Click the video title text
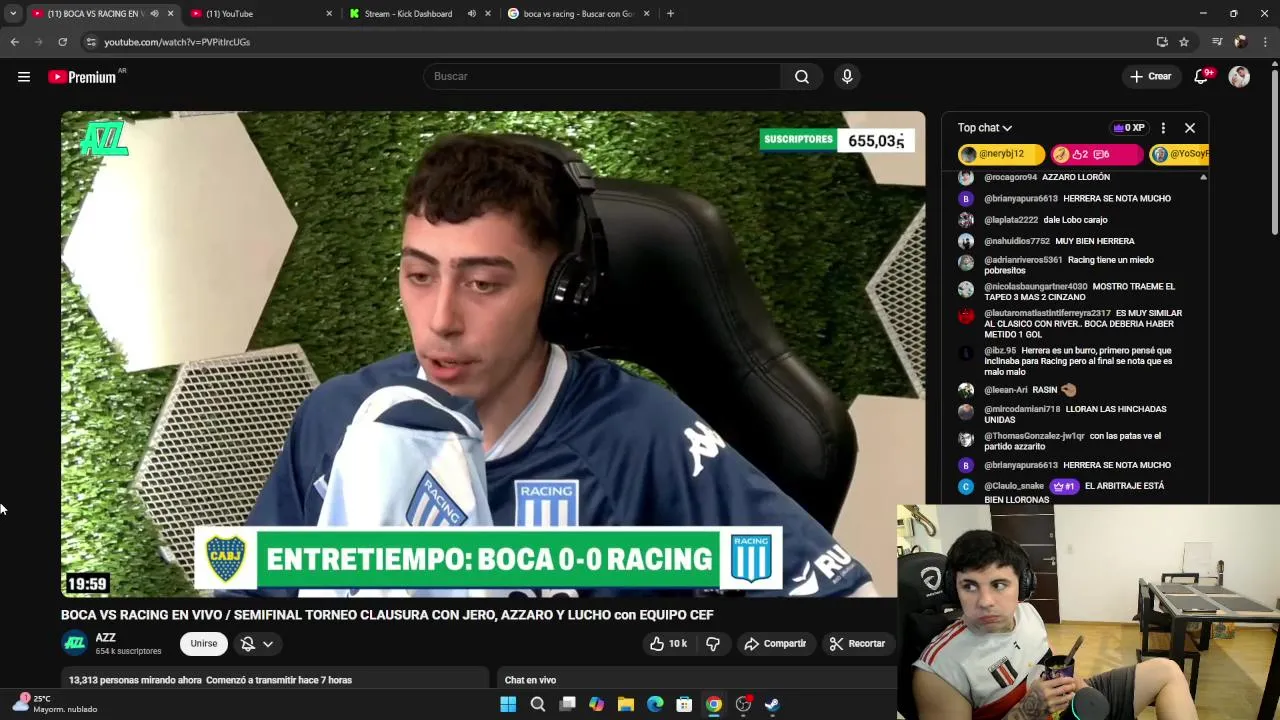 tap(387, 615)
